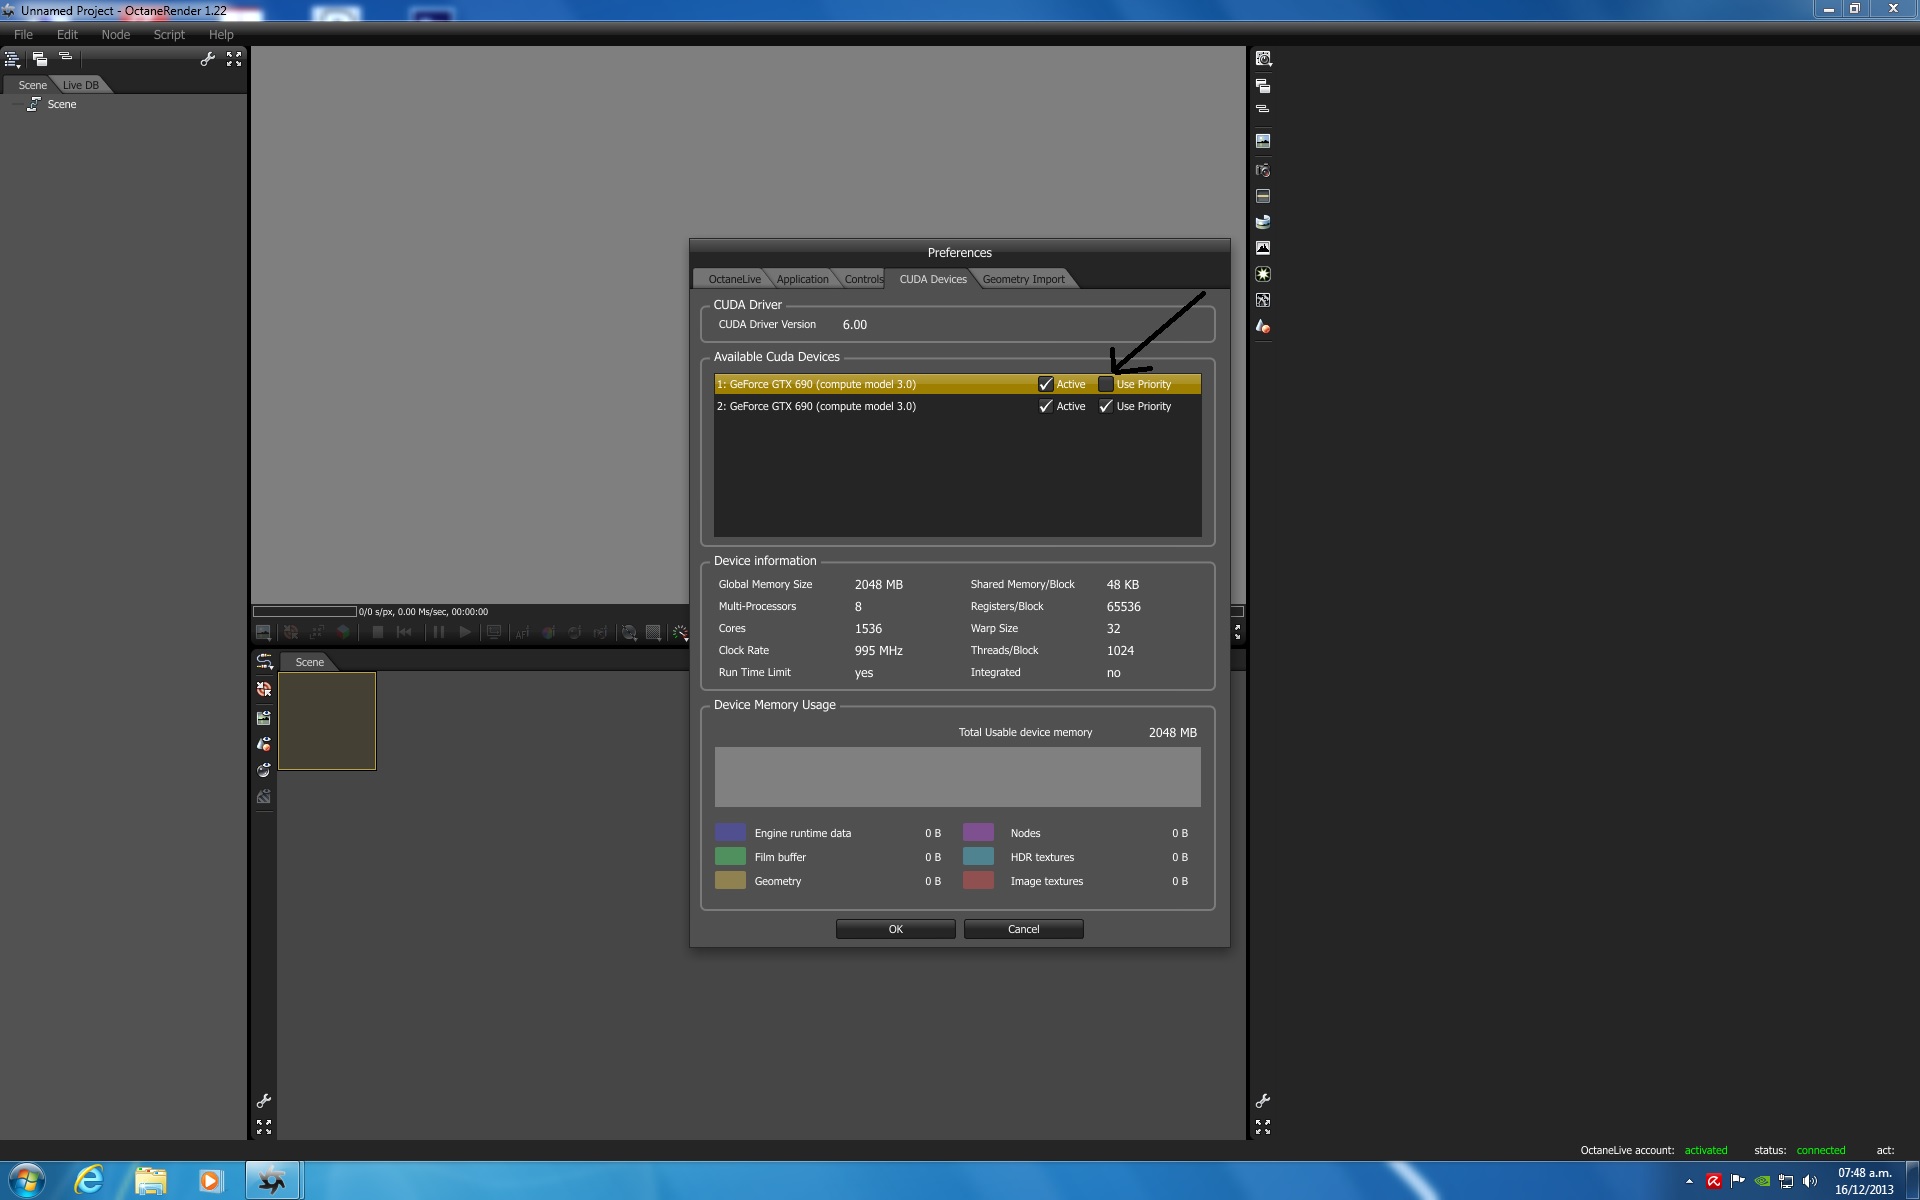The image size is (1920, 1200).
Task: Click the camera icon in the node inspector sidebar
Action: (x=1263, y=170)
